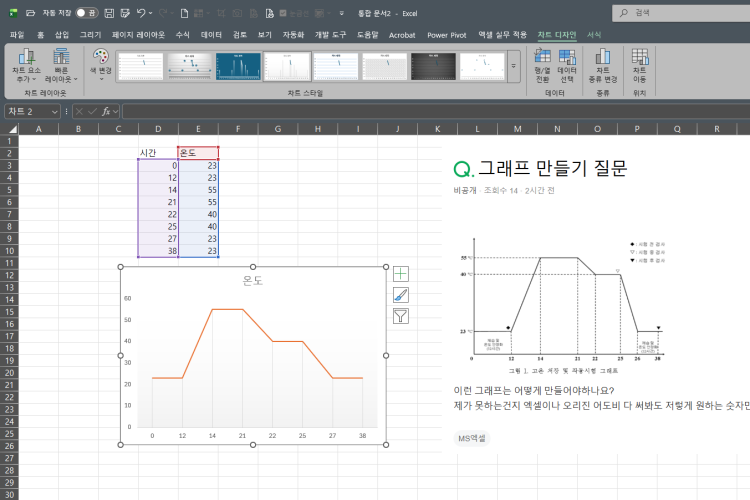750x500 pixels.
Task: Click the Excel app icon in title bar
Action: pyautogui.click(x=13, y=13)
